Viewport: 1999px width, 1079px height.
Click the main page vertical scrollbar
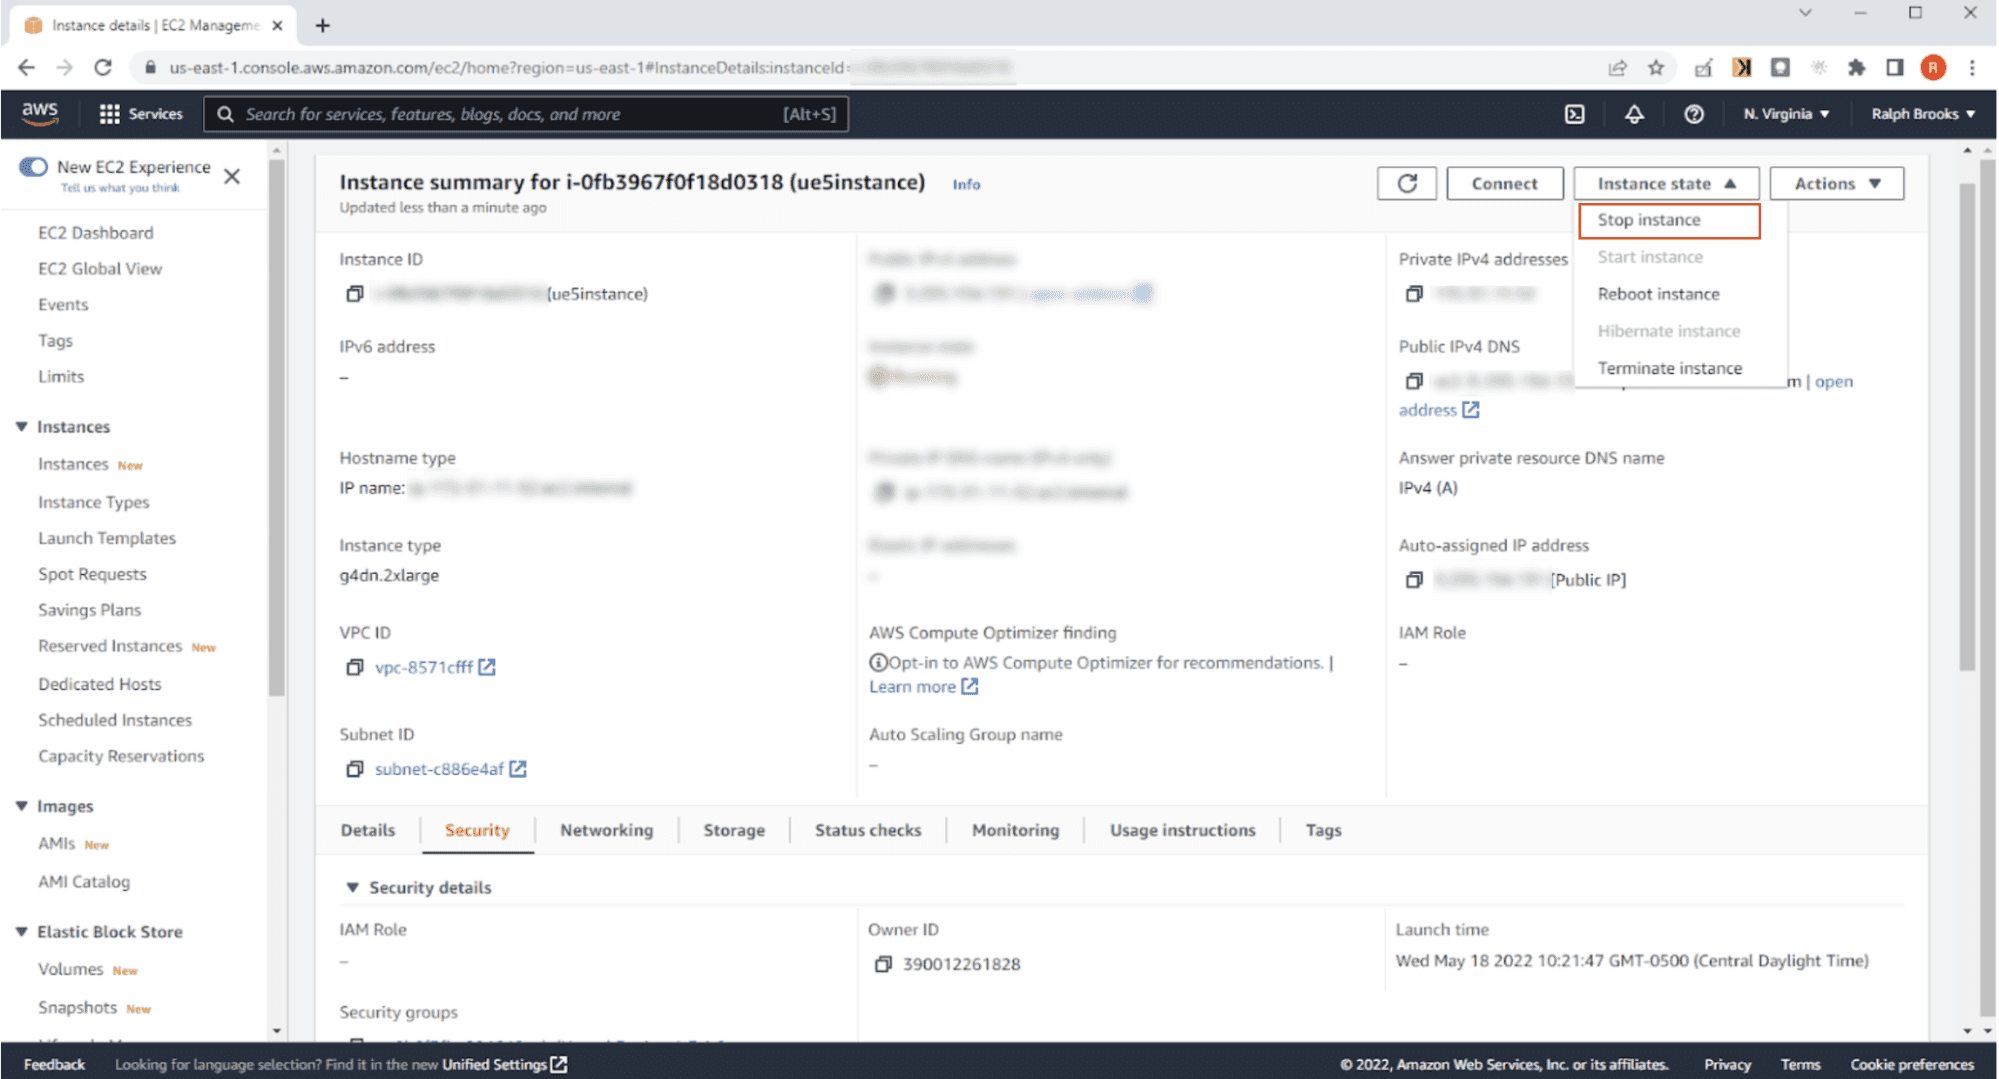1967,427
